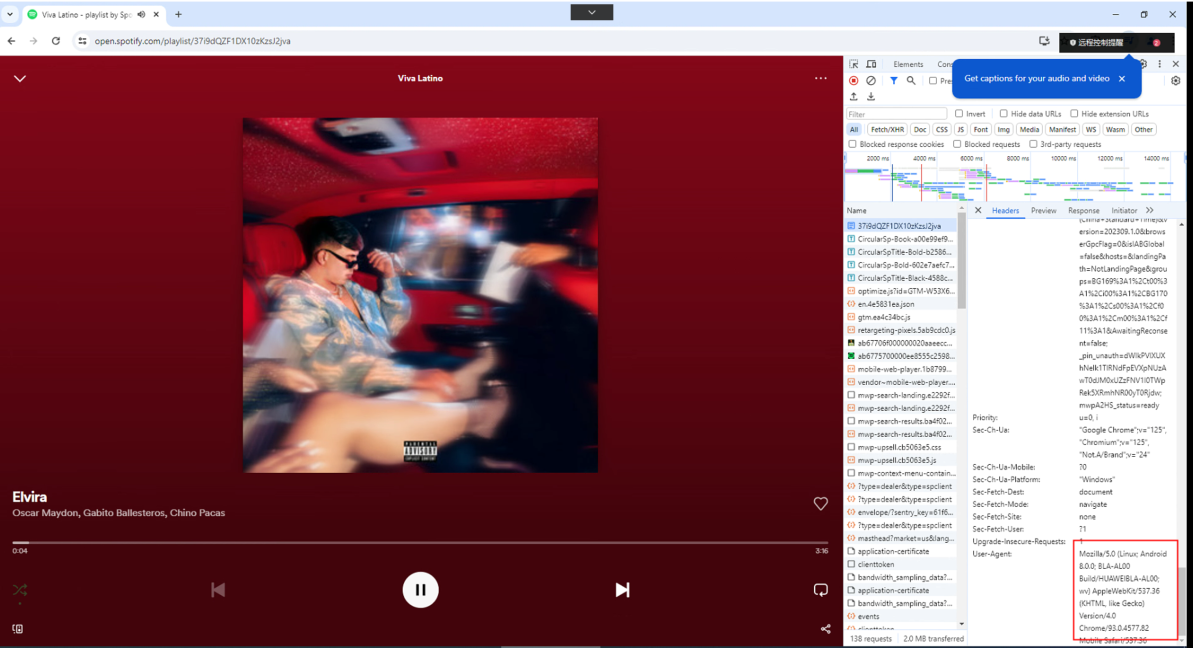This screenshot has height=648, width=1193.
Task: Filter requests by Manifest
Action: (x=1062, y=129)
